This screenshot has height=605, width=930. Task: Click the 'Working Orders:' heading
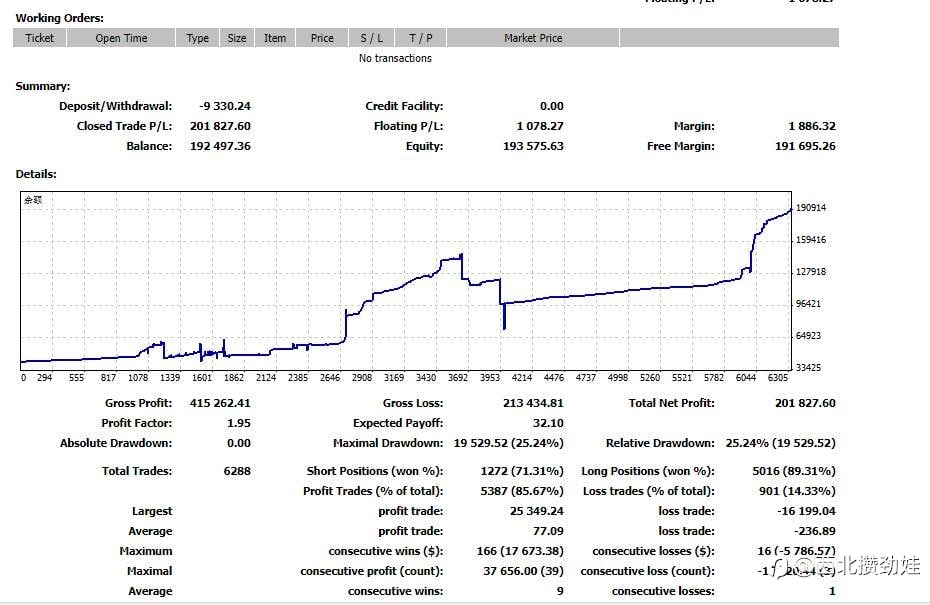tap(59, 18)
